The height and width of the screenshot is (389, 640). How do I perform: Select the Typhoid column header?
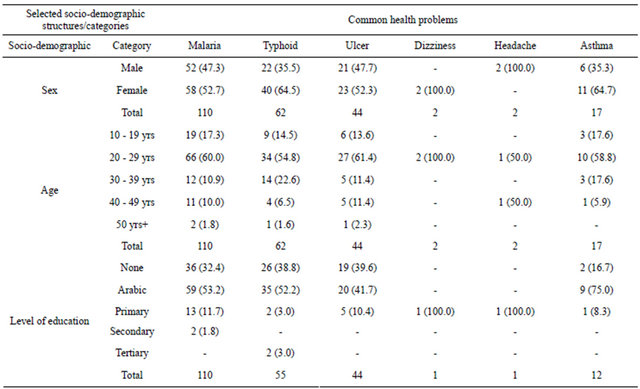coord(280,45)
